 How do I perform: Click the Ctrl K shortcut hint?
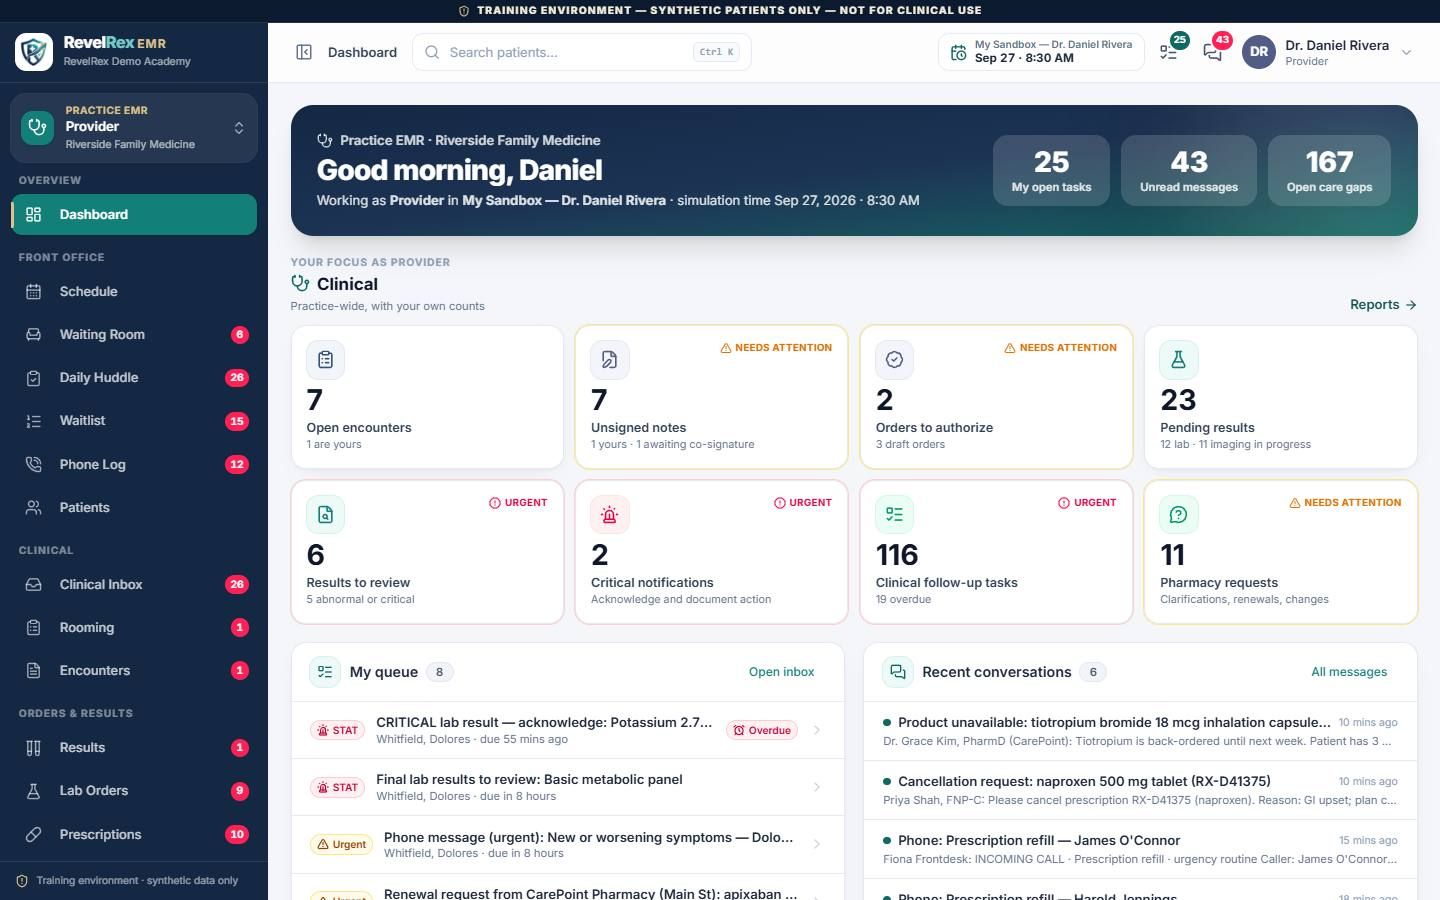coord(717,52)
